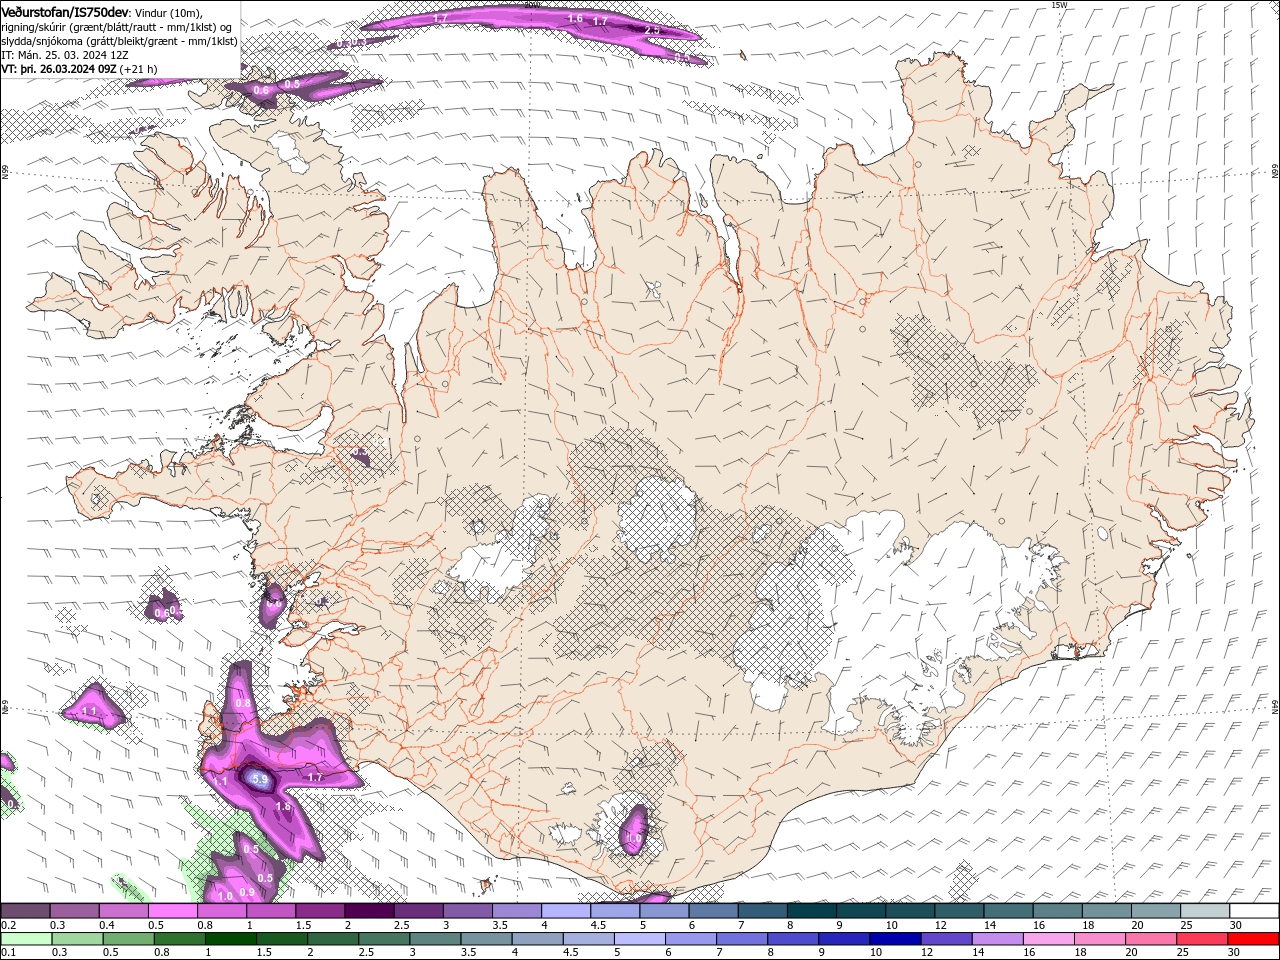This screenshot has height=960, width=1280.
Task: Click the light gray 25 swatch in upper legend row
Action: (x=1206, y=911)
